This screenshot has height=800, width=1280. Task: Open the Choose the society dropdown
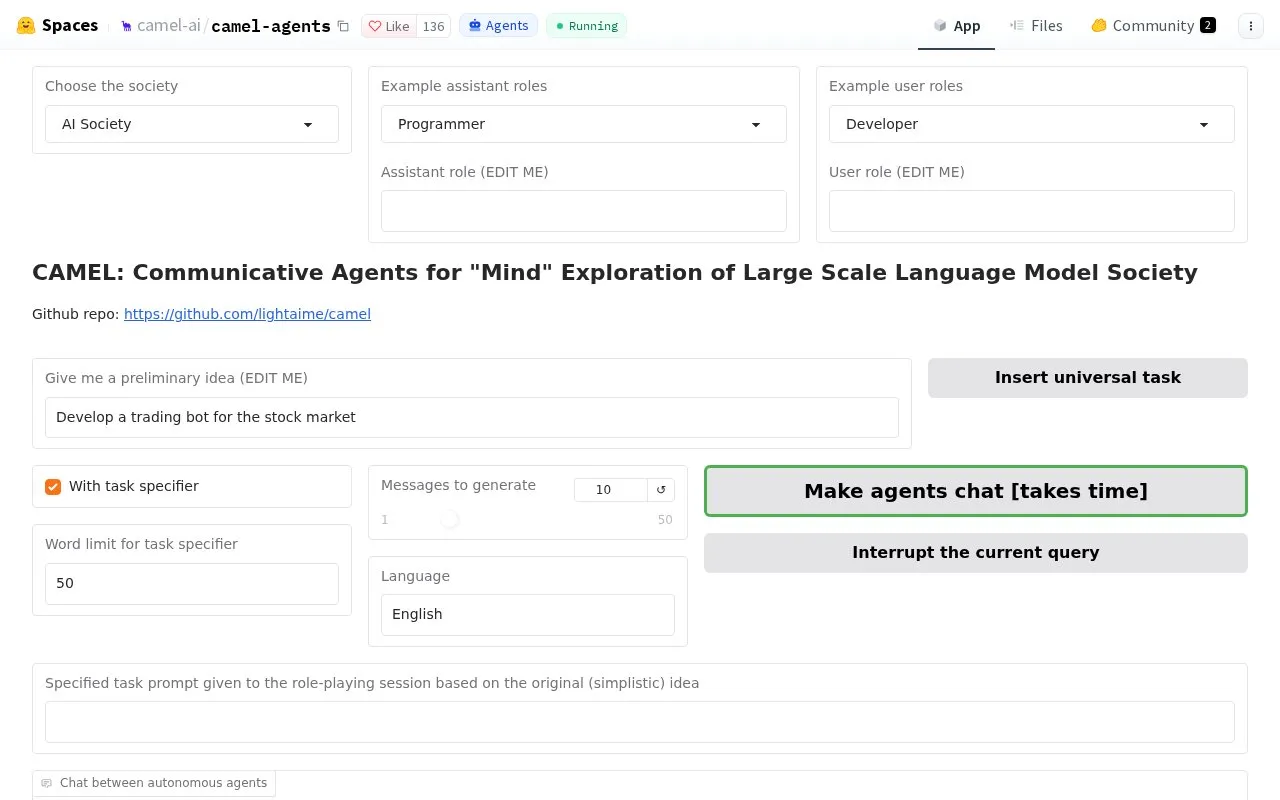coord(192,124)
